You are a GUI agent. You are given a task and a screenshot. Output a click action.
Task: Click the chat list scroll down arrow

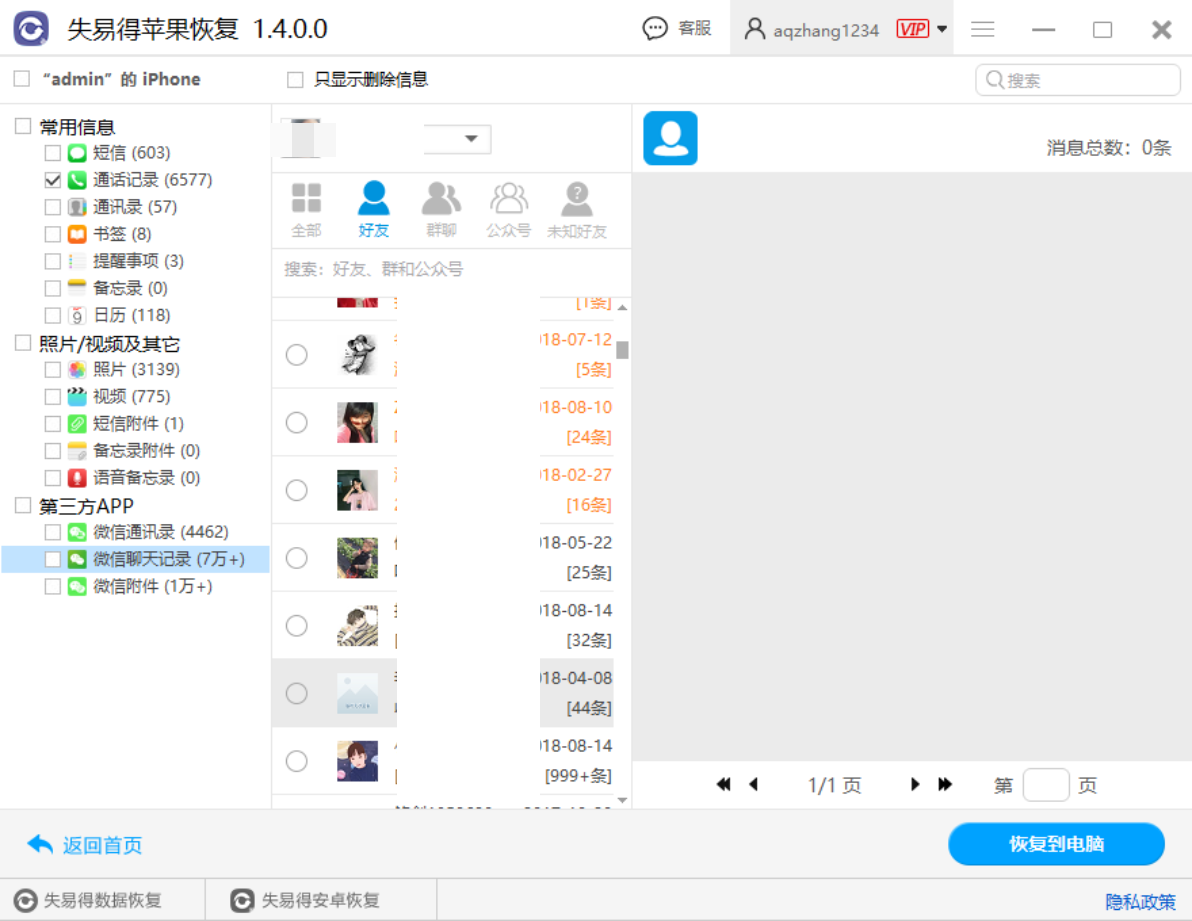coord(623,799)
